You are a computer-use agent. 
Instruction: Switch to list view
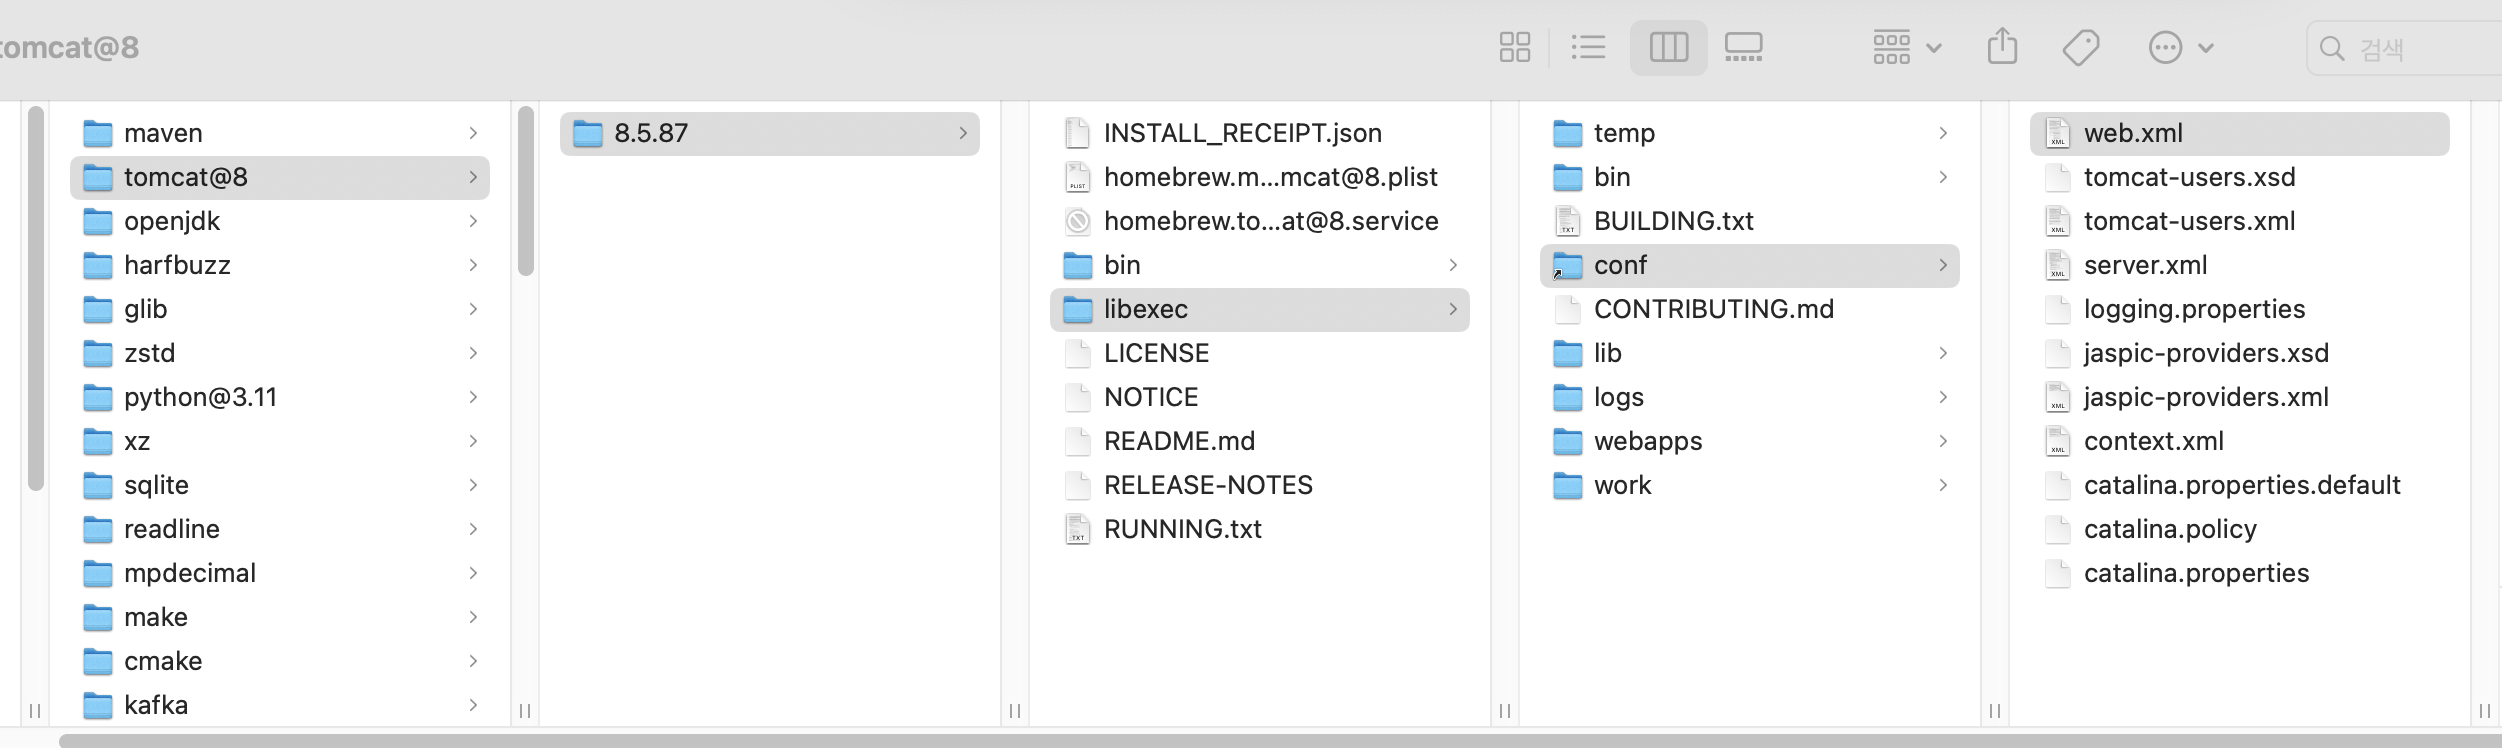(1588, 47)
